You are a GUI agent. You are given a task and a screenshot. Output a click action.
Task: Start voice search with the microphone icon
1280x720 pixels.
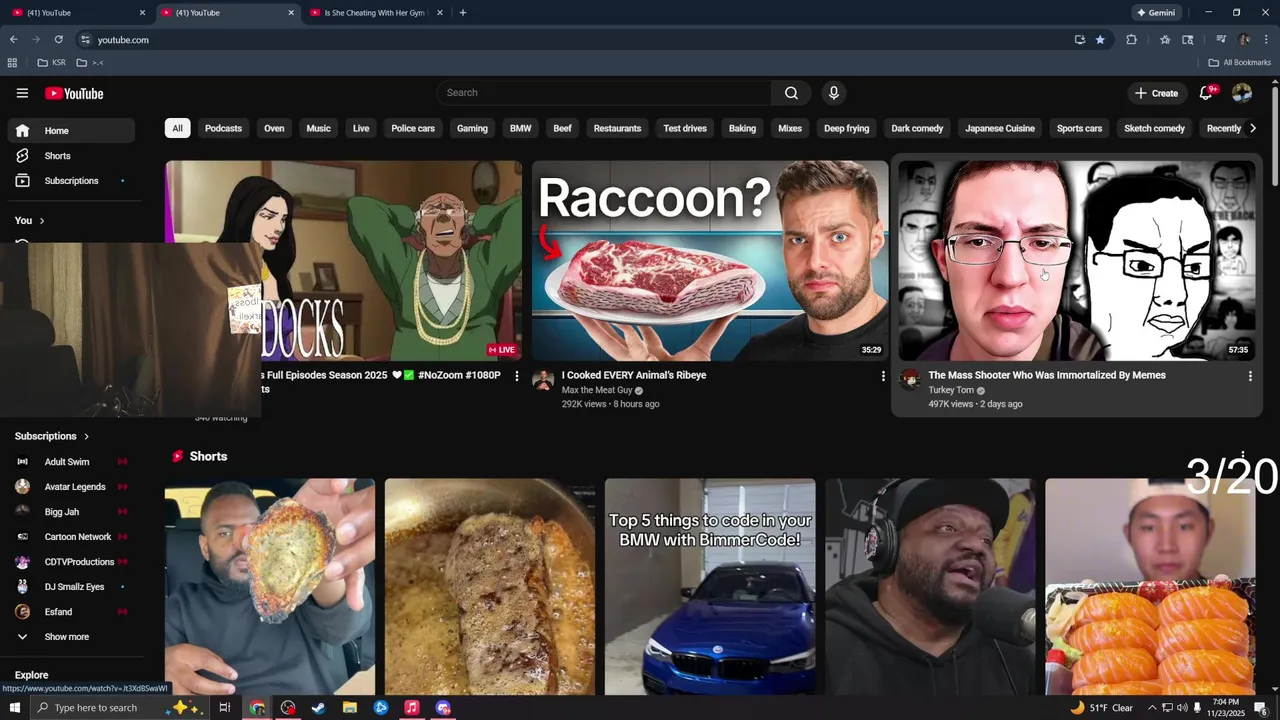click(834, 93)
